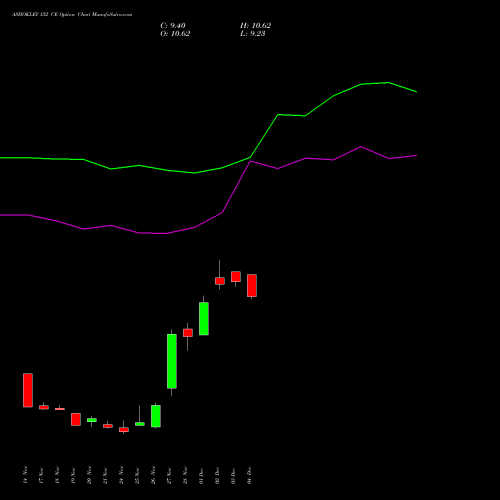This screenshot has height=500, width=500.
Task: Select the red candle above 28 Nov
Action: pyautogui.click(x=188, y=333)
